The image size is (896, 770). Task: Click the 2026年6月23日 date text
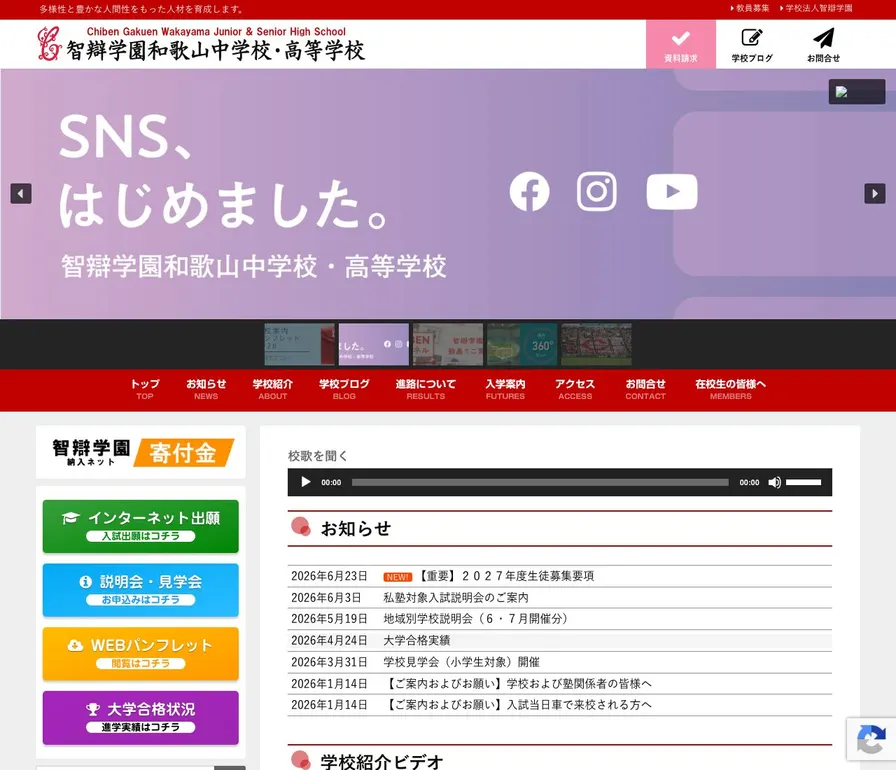click(329, 576)
